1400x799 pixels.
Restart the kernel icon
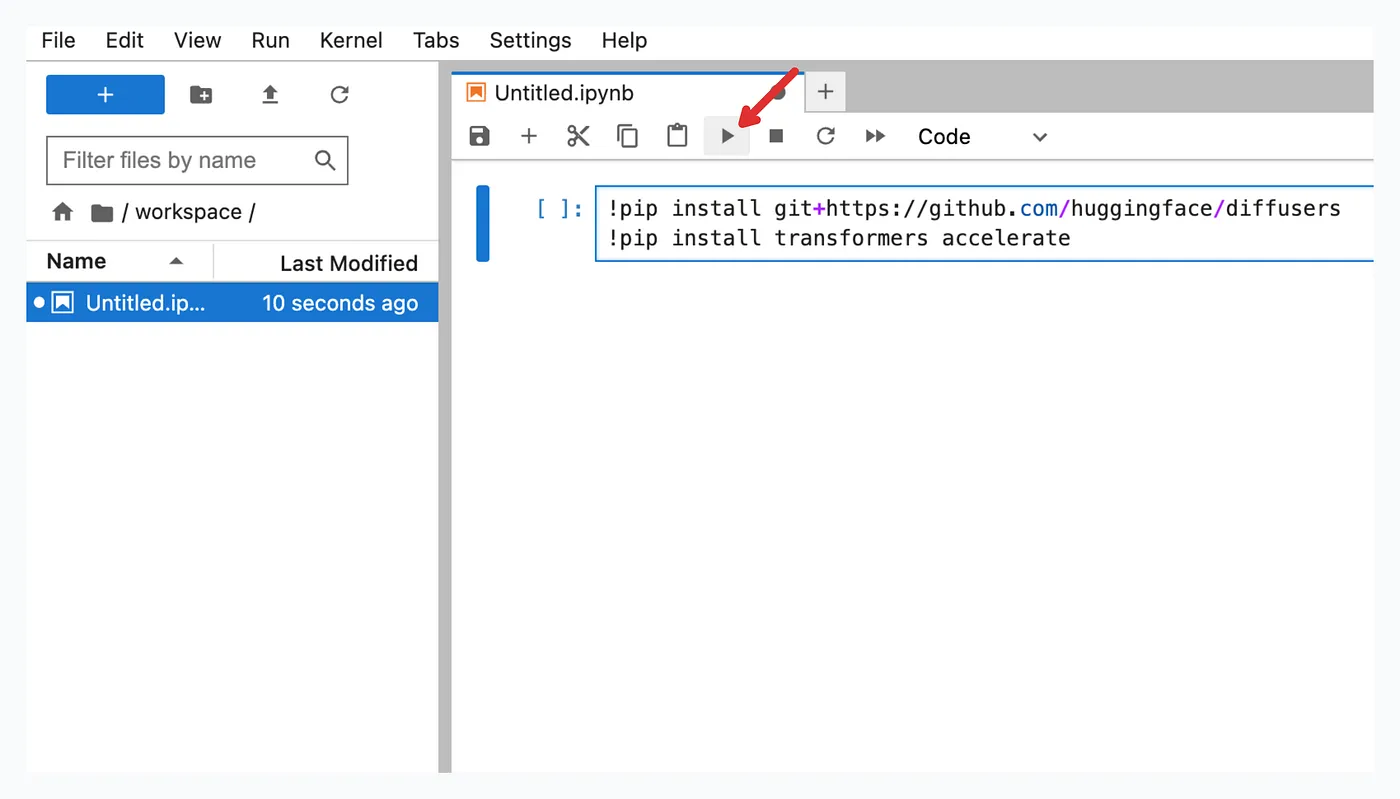[x=825, y=137]
